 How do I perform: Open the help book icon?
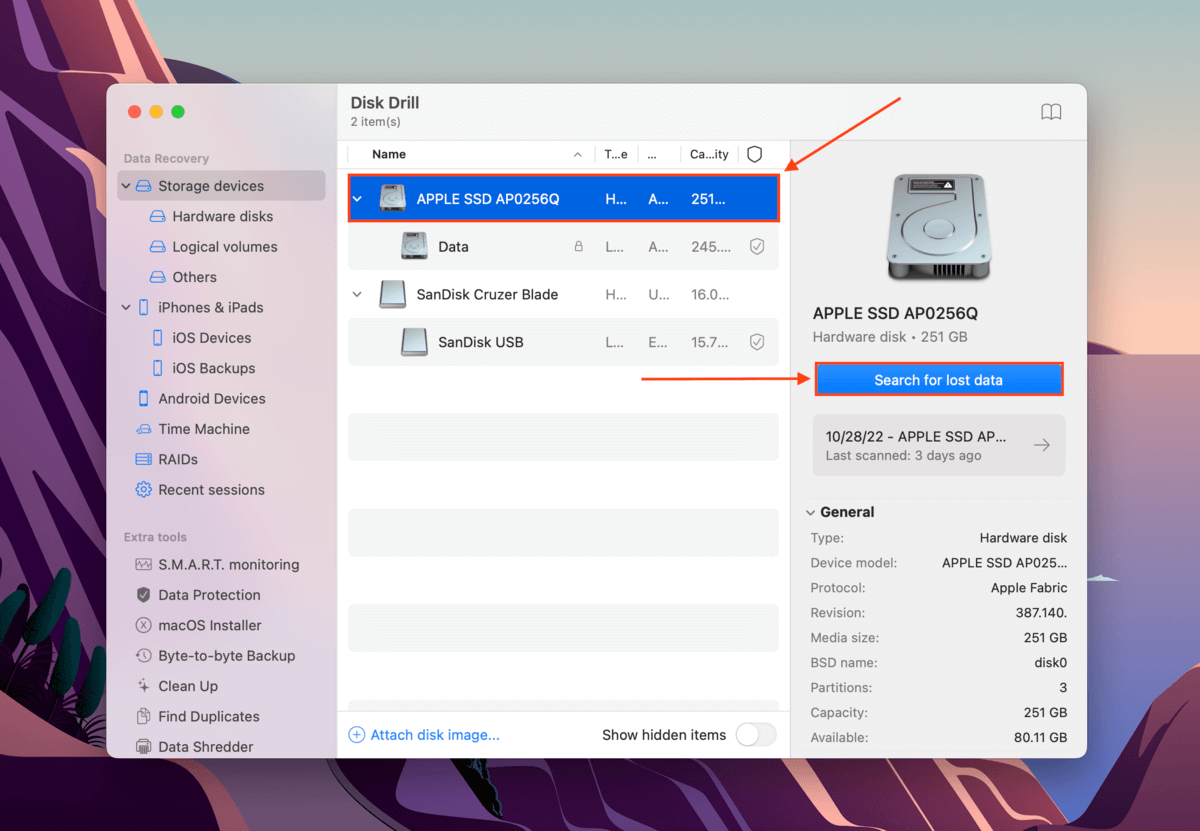point(1051,112)
